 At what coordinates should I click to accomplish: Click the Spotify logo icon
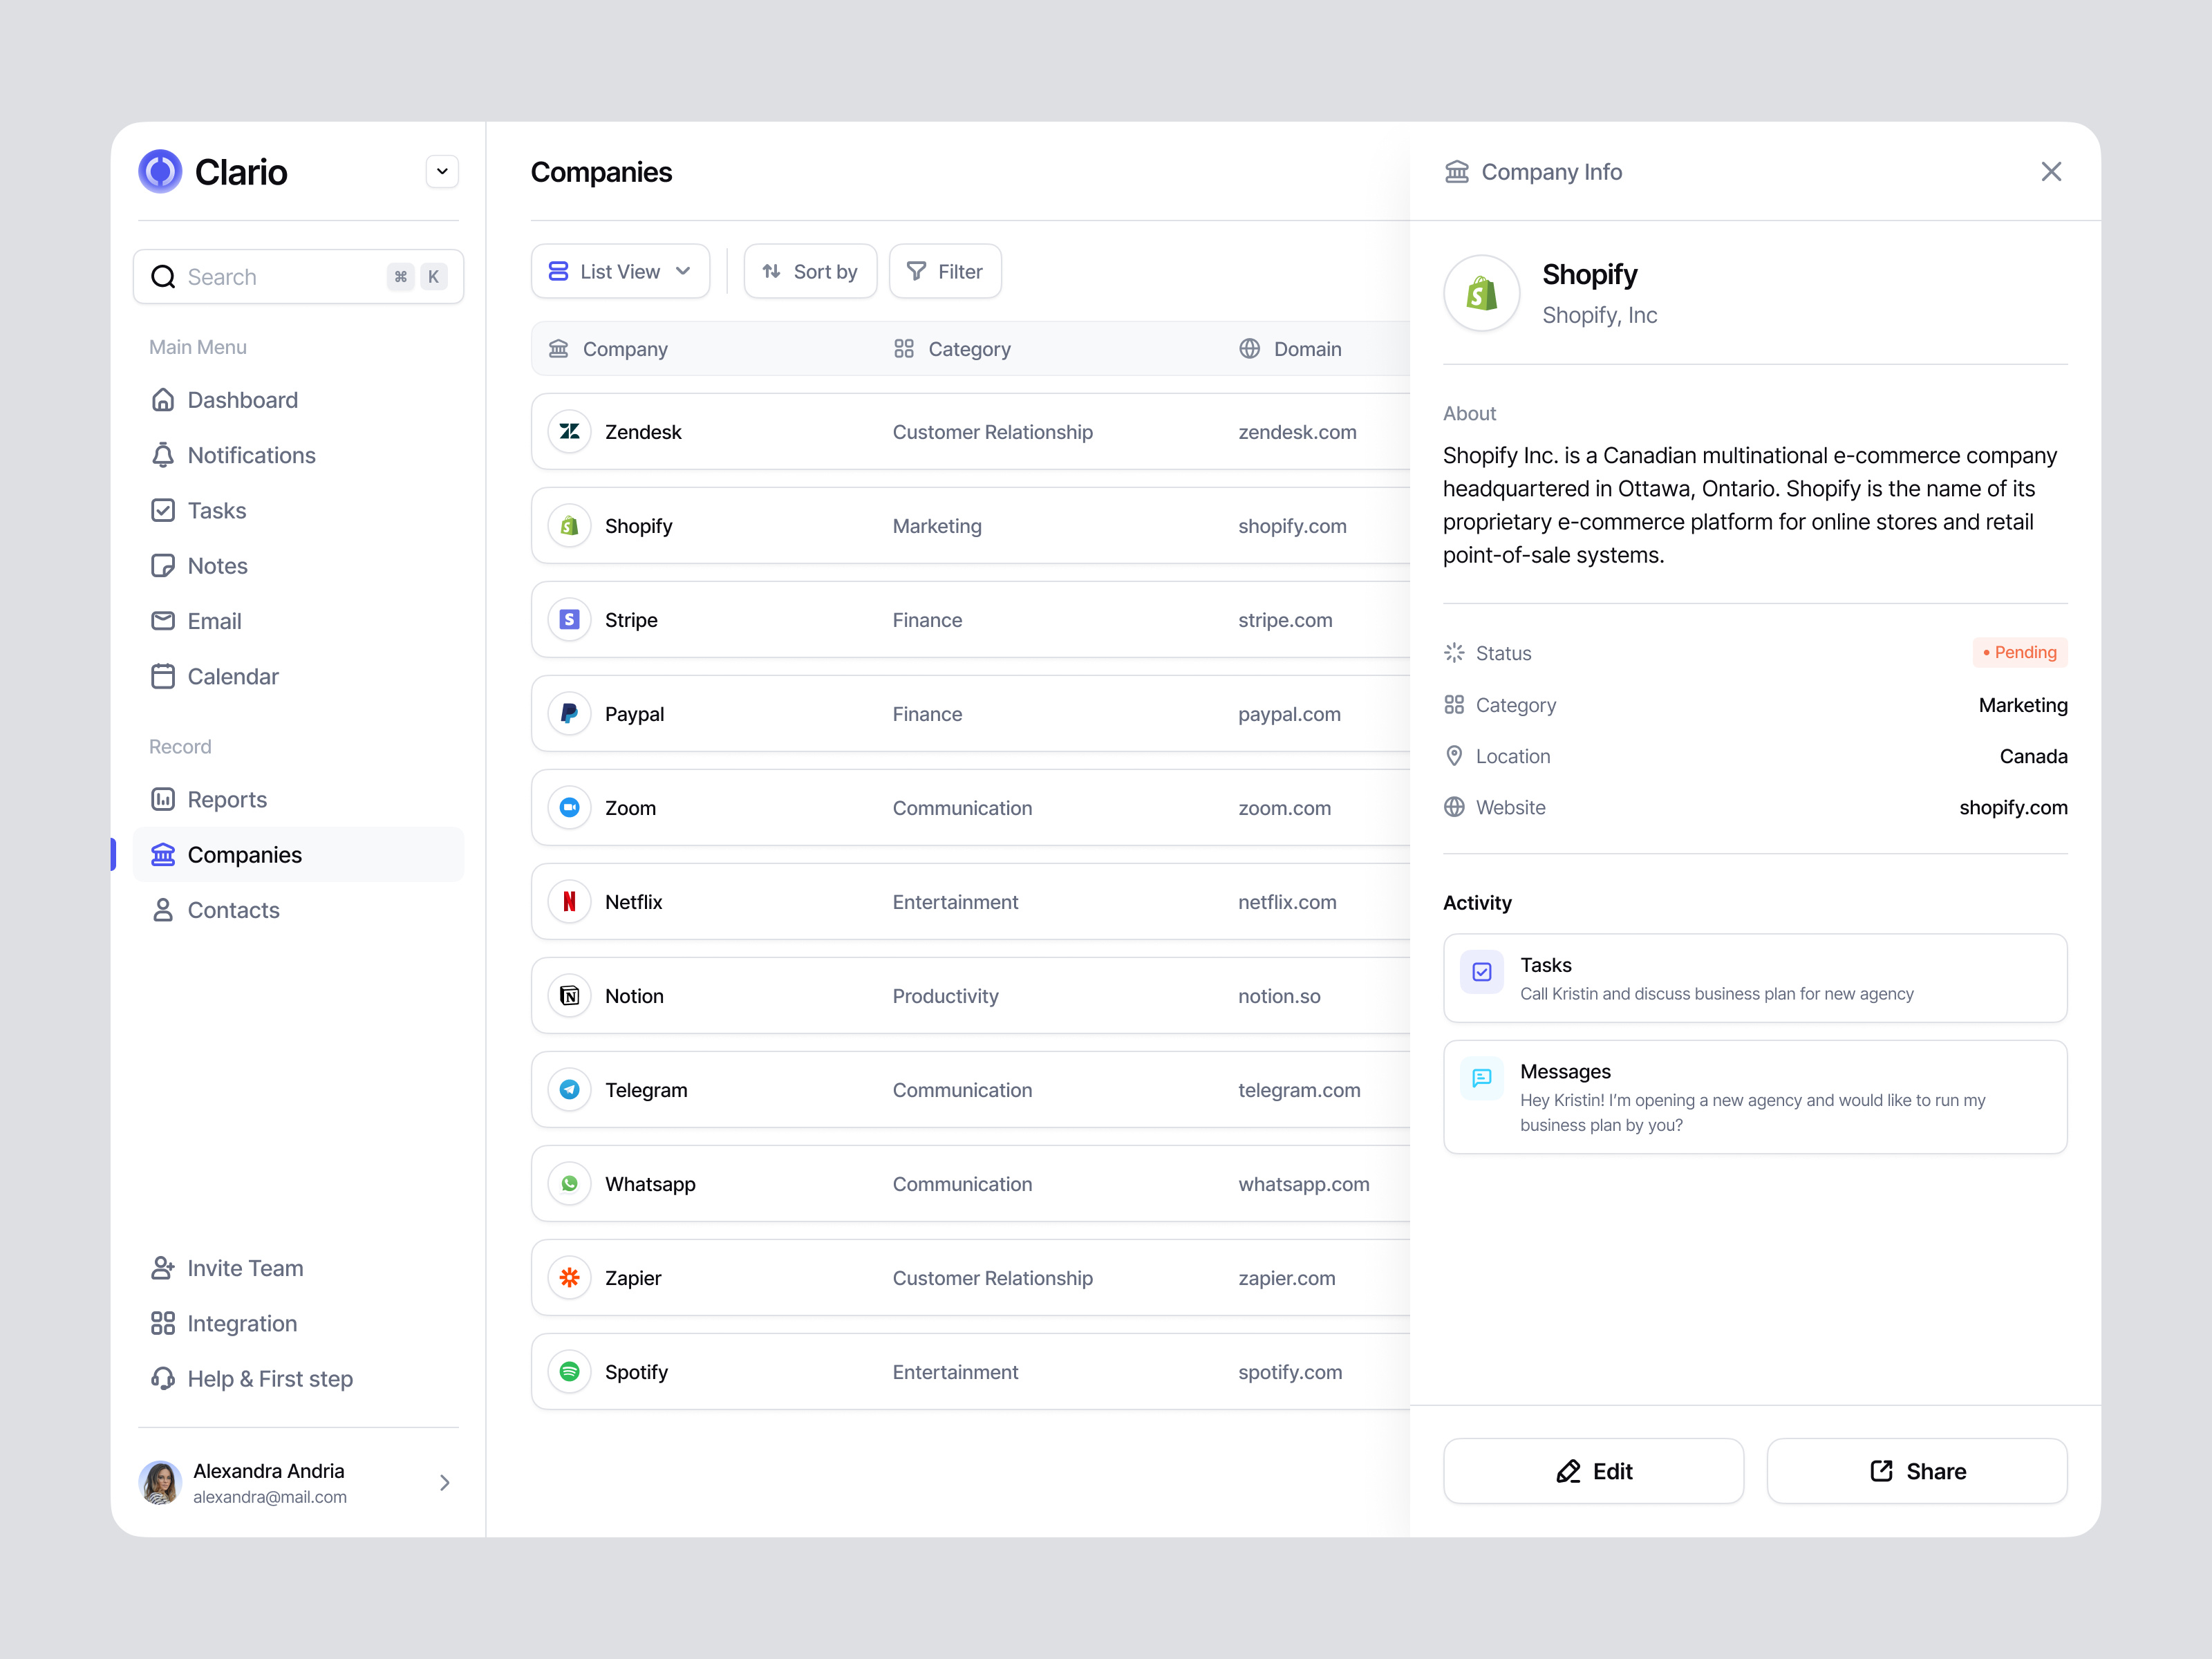[x=569, y=1372]
